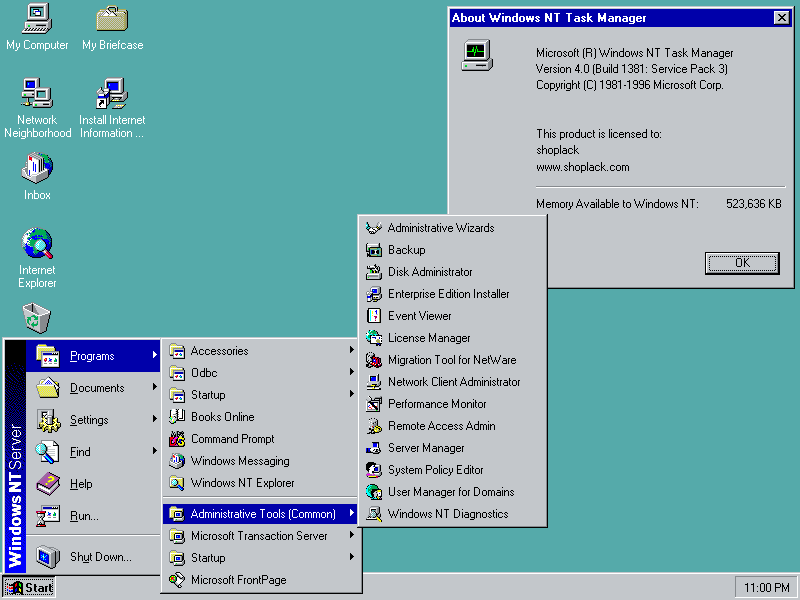Click the 523,636 KB memory value
The image size is (800, 600).
coord(754,204)
